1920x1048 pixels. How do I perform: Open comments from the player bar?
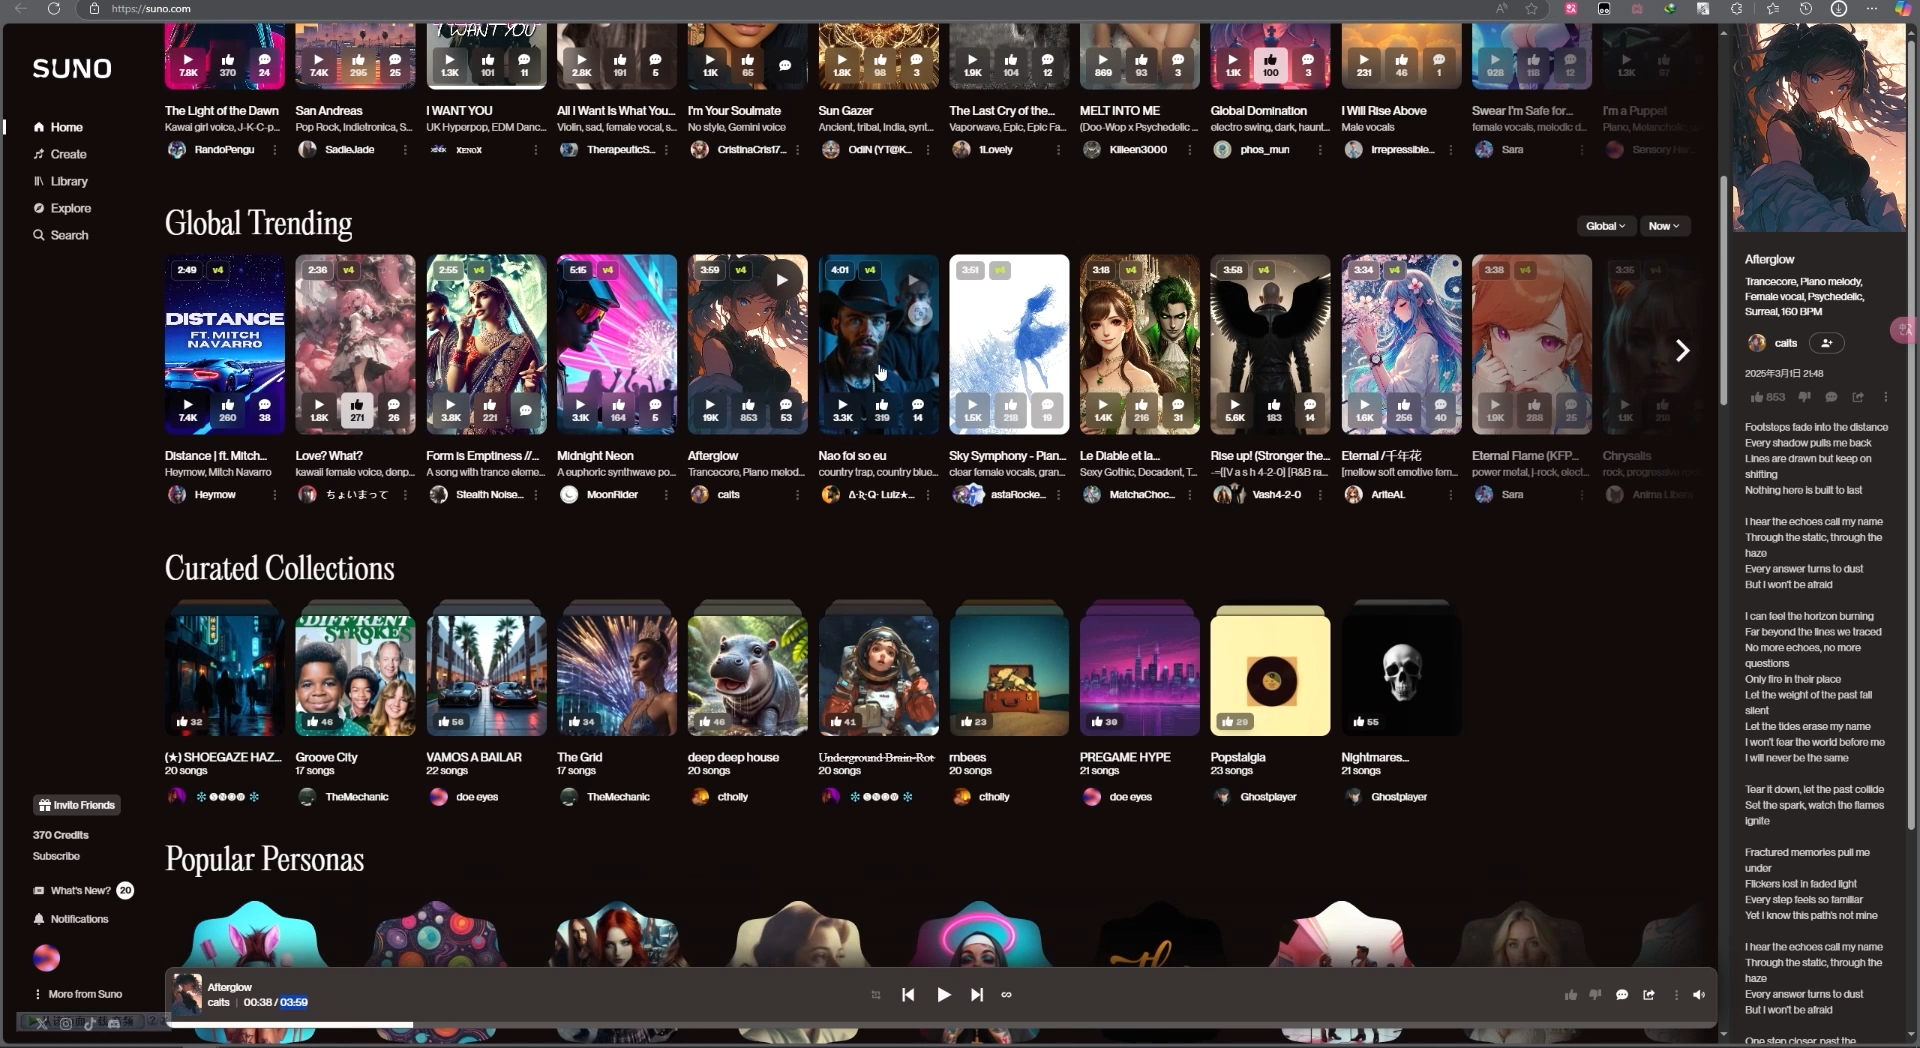click(1622, 995)
